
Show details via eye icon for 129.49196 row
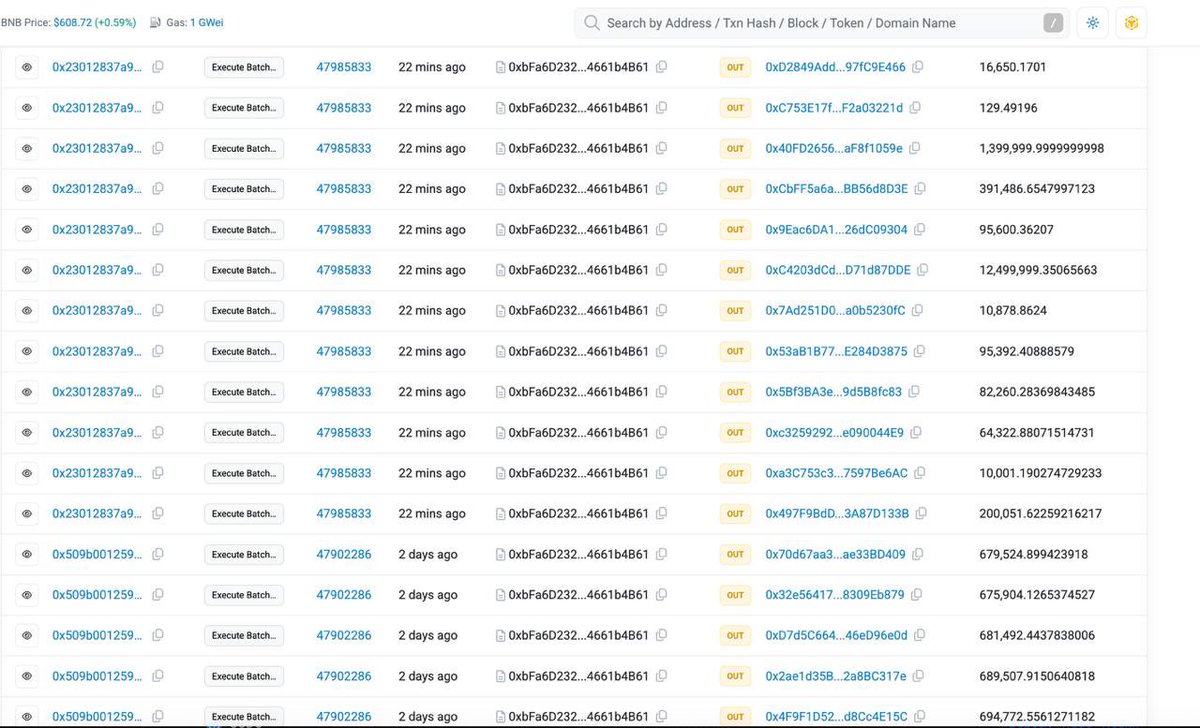coord(27,108)
